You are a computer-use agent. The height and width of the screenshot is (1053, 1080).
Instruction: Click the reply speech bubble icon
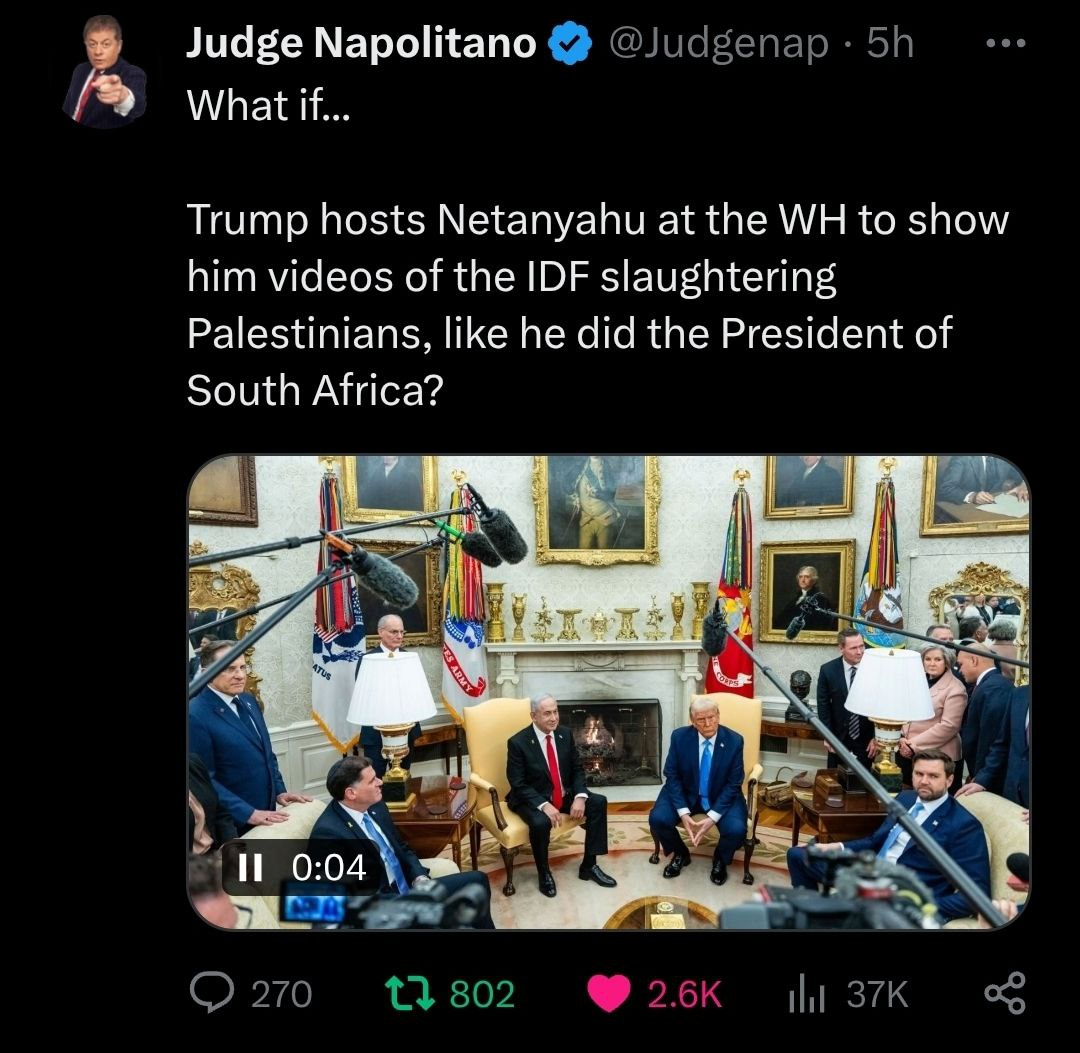[x=211, y=993]
